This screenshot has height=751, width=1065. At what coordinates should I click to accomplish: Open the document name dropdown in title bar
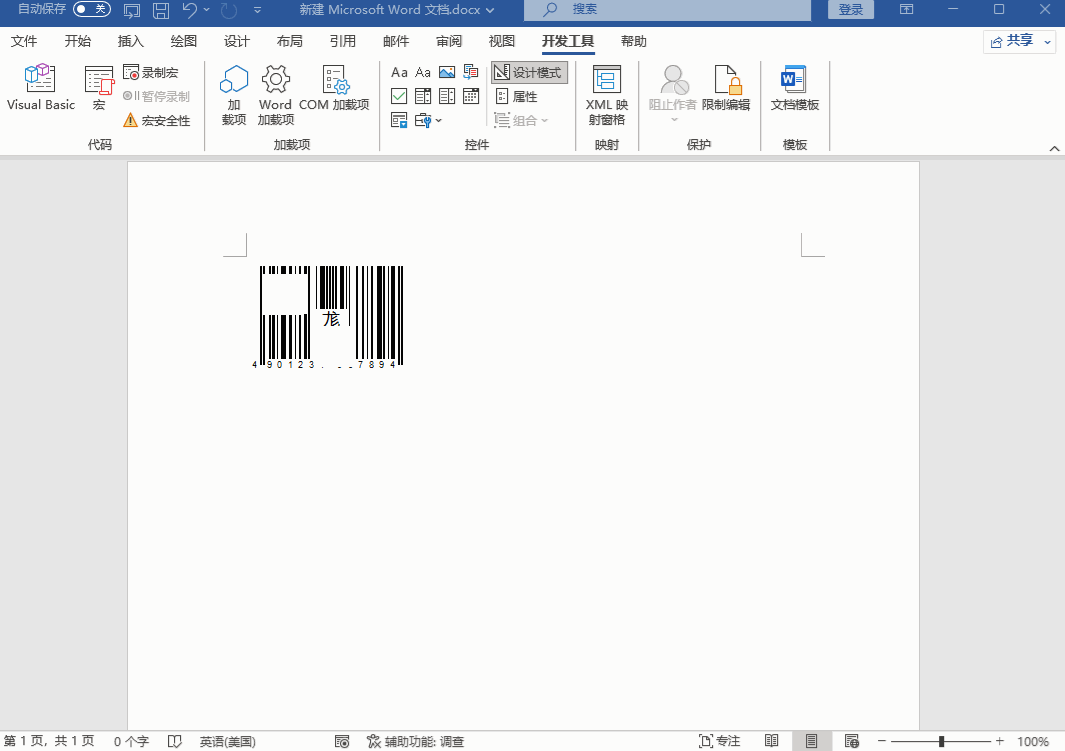tap(490, 10)
